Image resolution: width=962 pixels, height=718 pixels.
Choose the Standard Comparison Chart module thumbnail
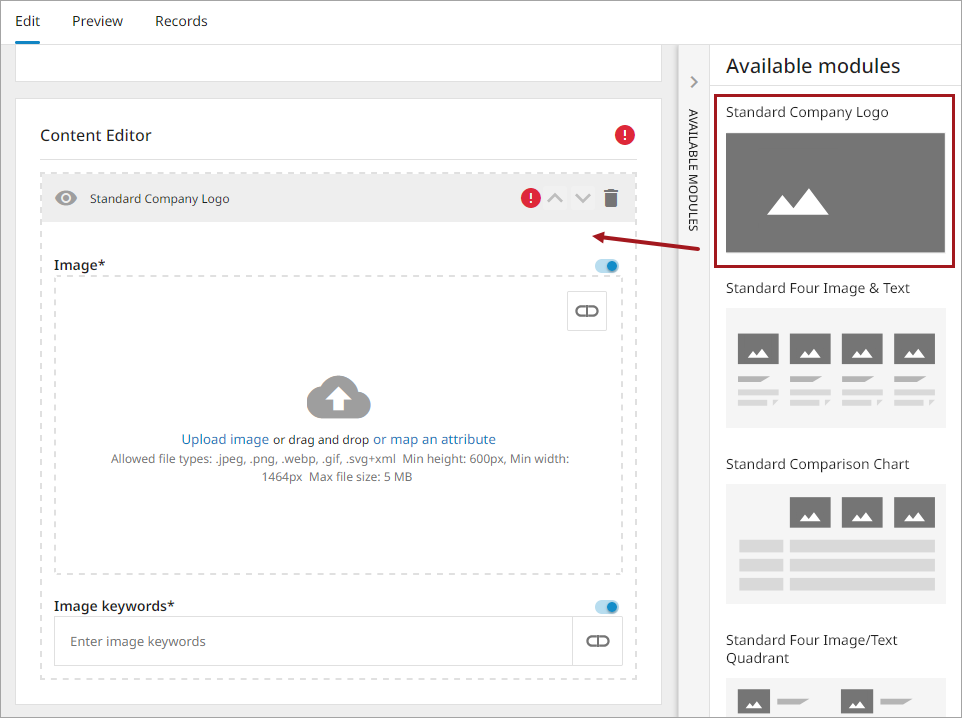[x=835, y=543]
